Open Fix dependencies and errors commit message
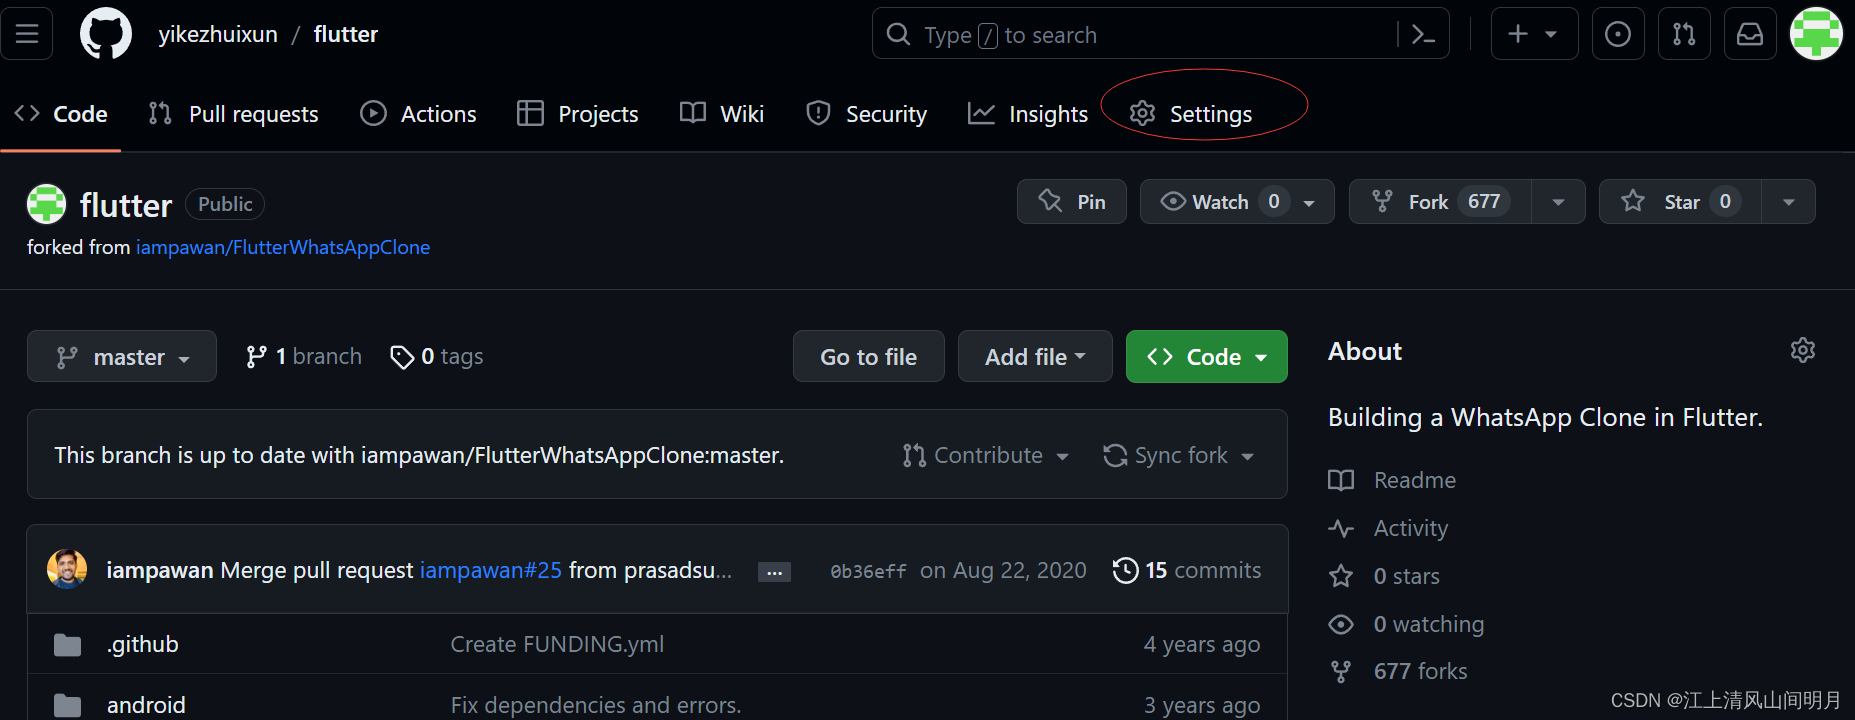This screenshot has height=720, width=1855. click(x=596, y=705)
